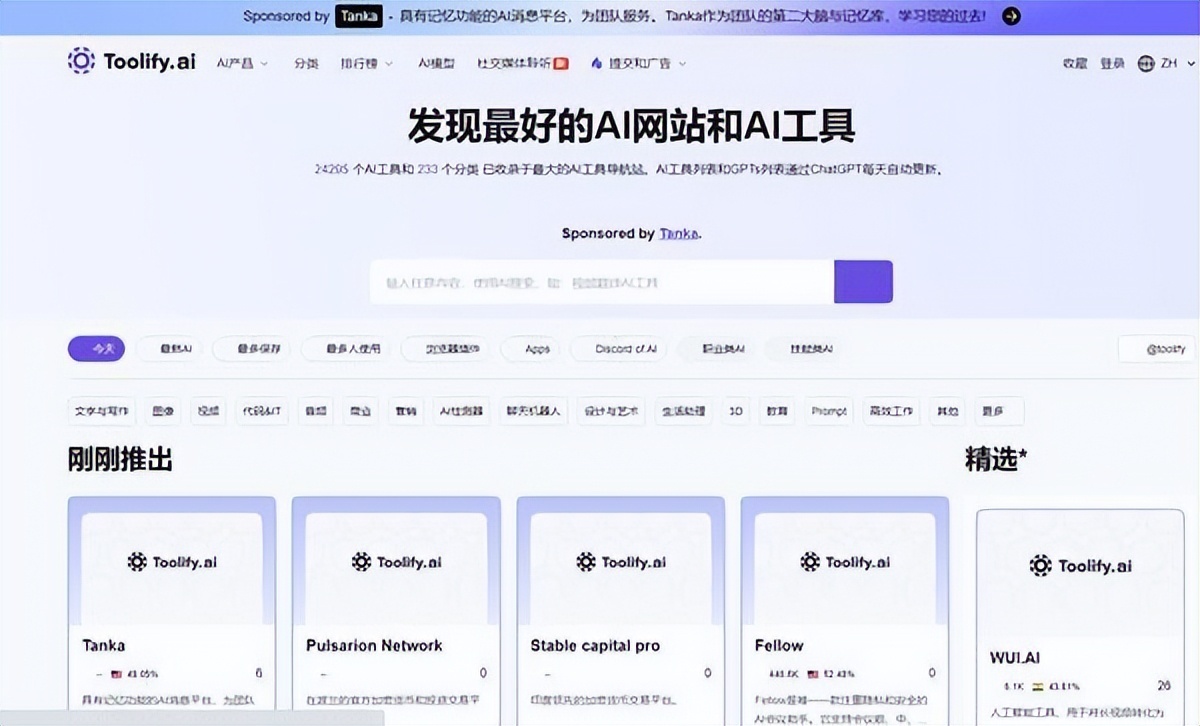The width and height of the screenshot is (1200, 726).
Task: Click the Tanka badge in the sponsor banner
Action: (359, 16)
